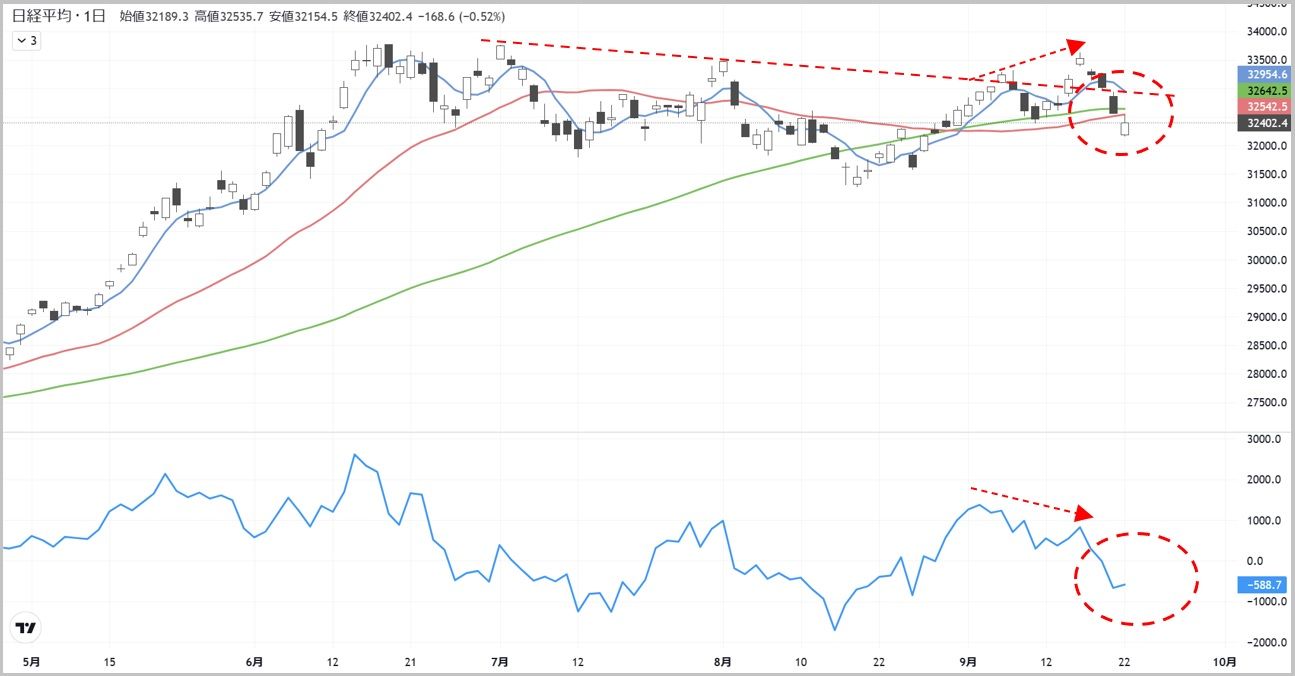Click the 10月 label on the time axis
The width and height of the screenshot is (1295, 676).
(1224, 662)
